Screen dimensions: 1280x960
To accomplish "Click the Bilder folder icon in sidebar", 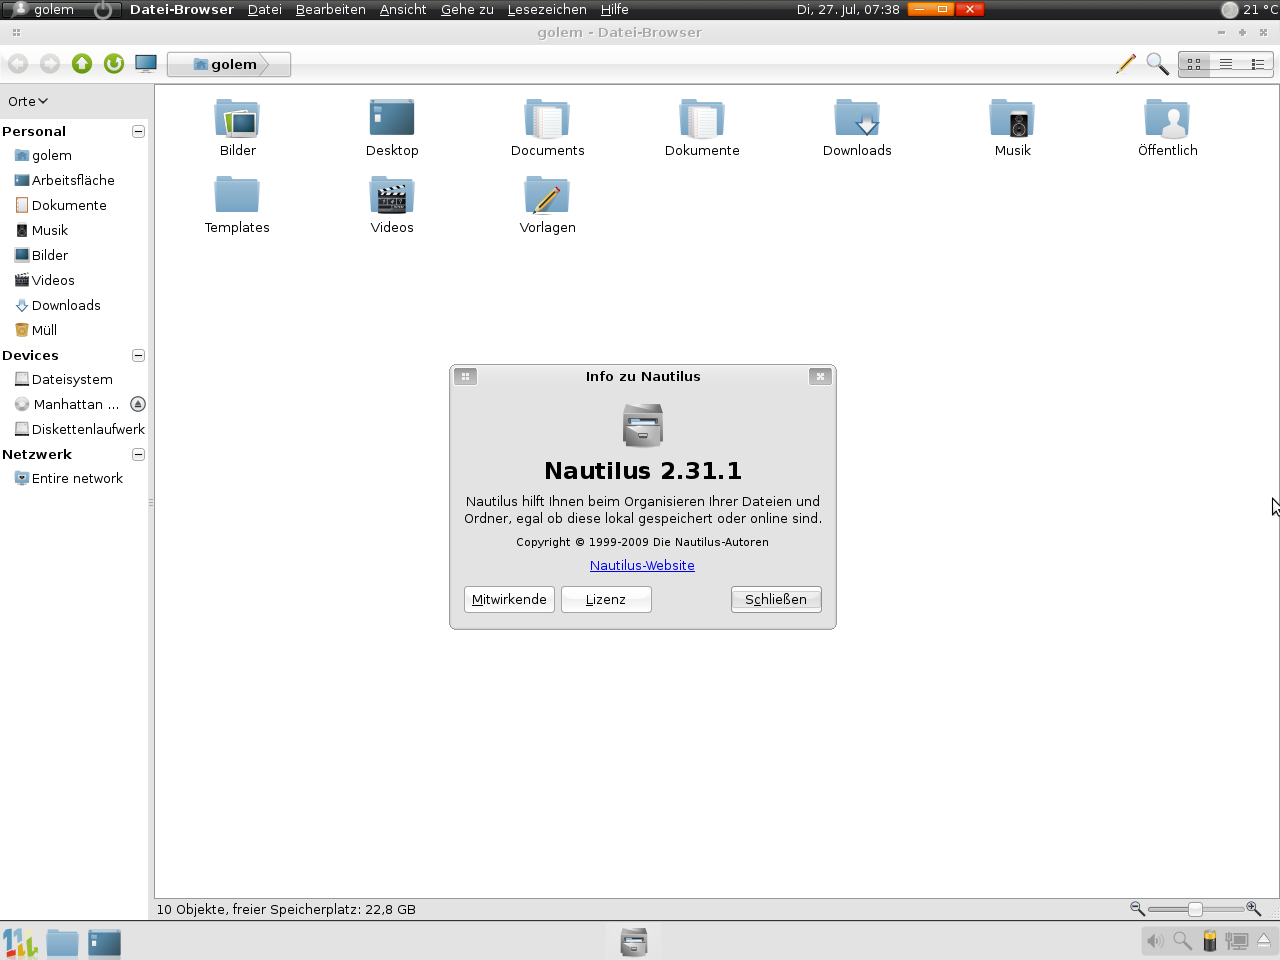I will (x=22, y=255).
